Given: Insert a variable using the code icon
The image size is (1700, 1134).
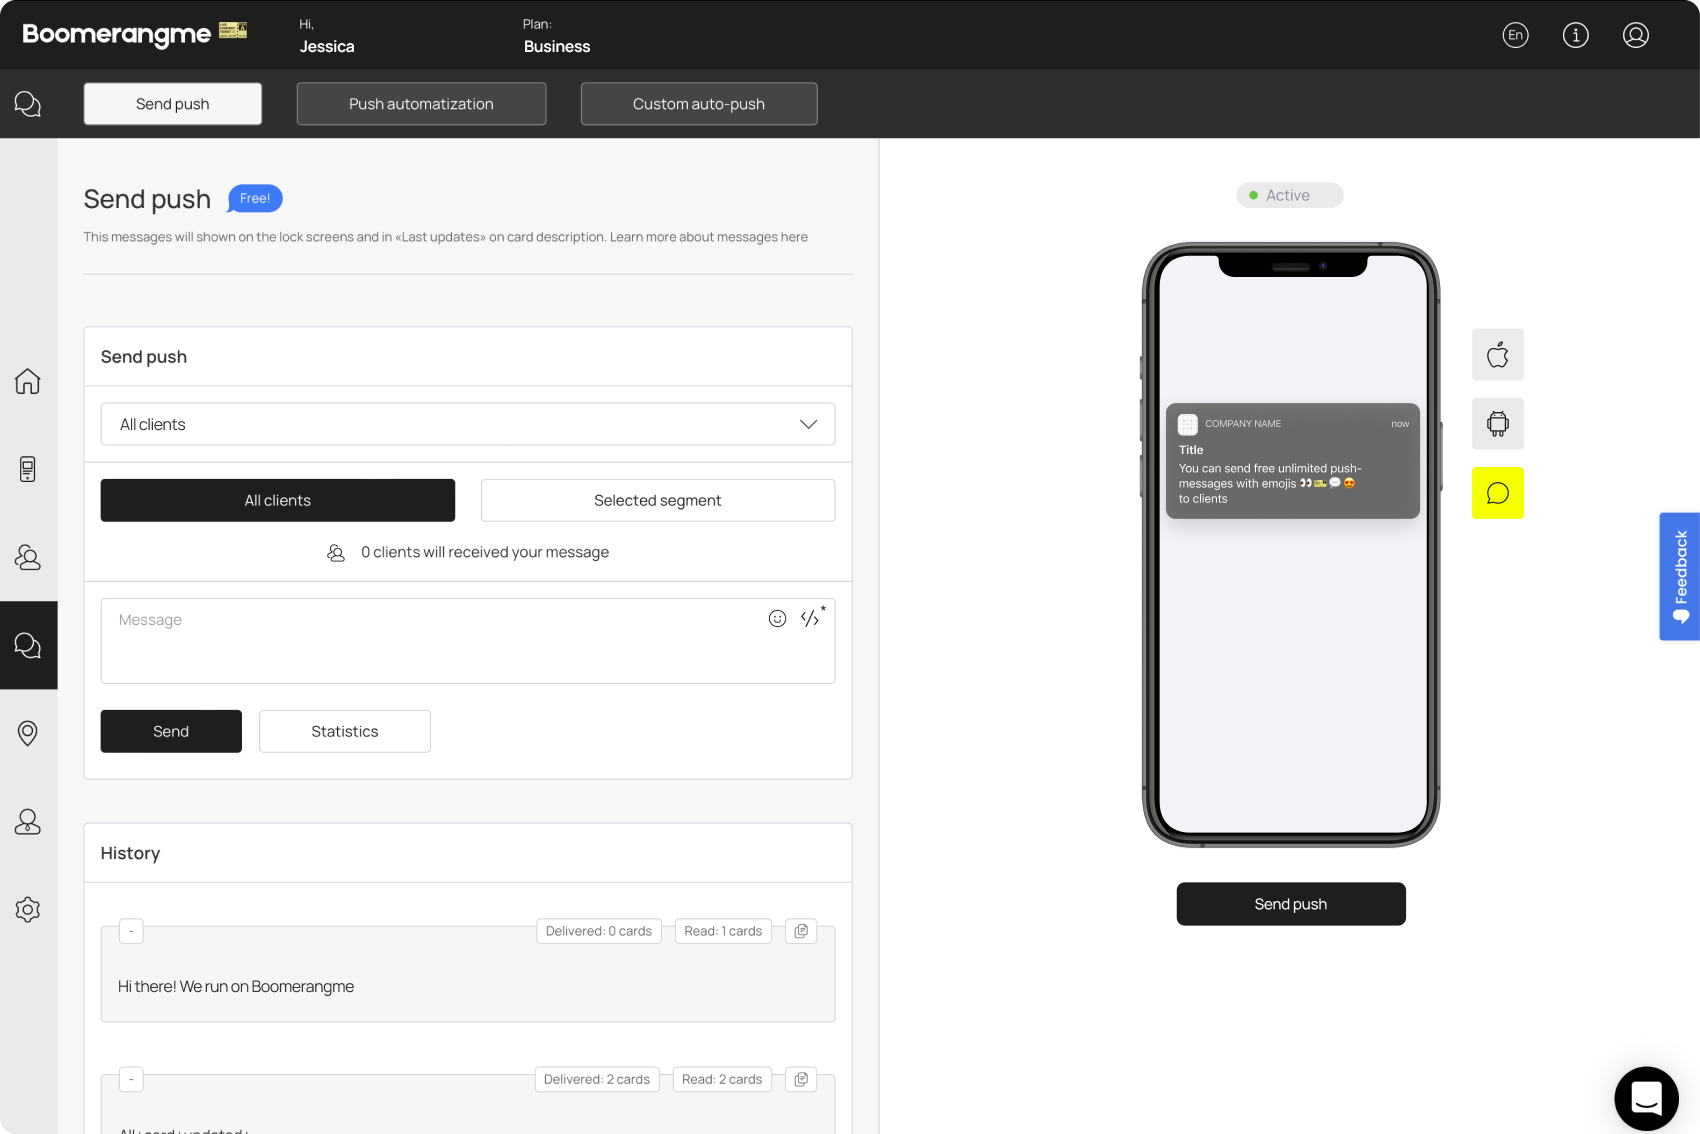Looking at the screenshot, I should [x=808, y=619].
